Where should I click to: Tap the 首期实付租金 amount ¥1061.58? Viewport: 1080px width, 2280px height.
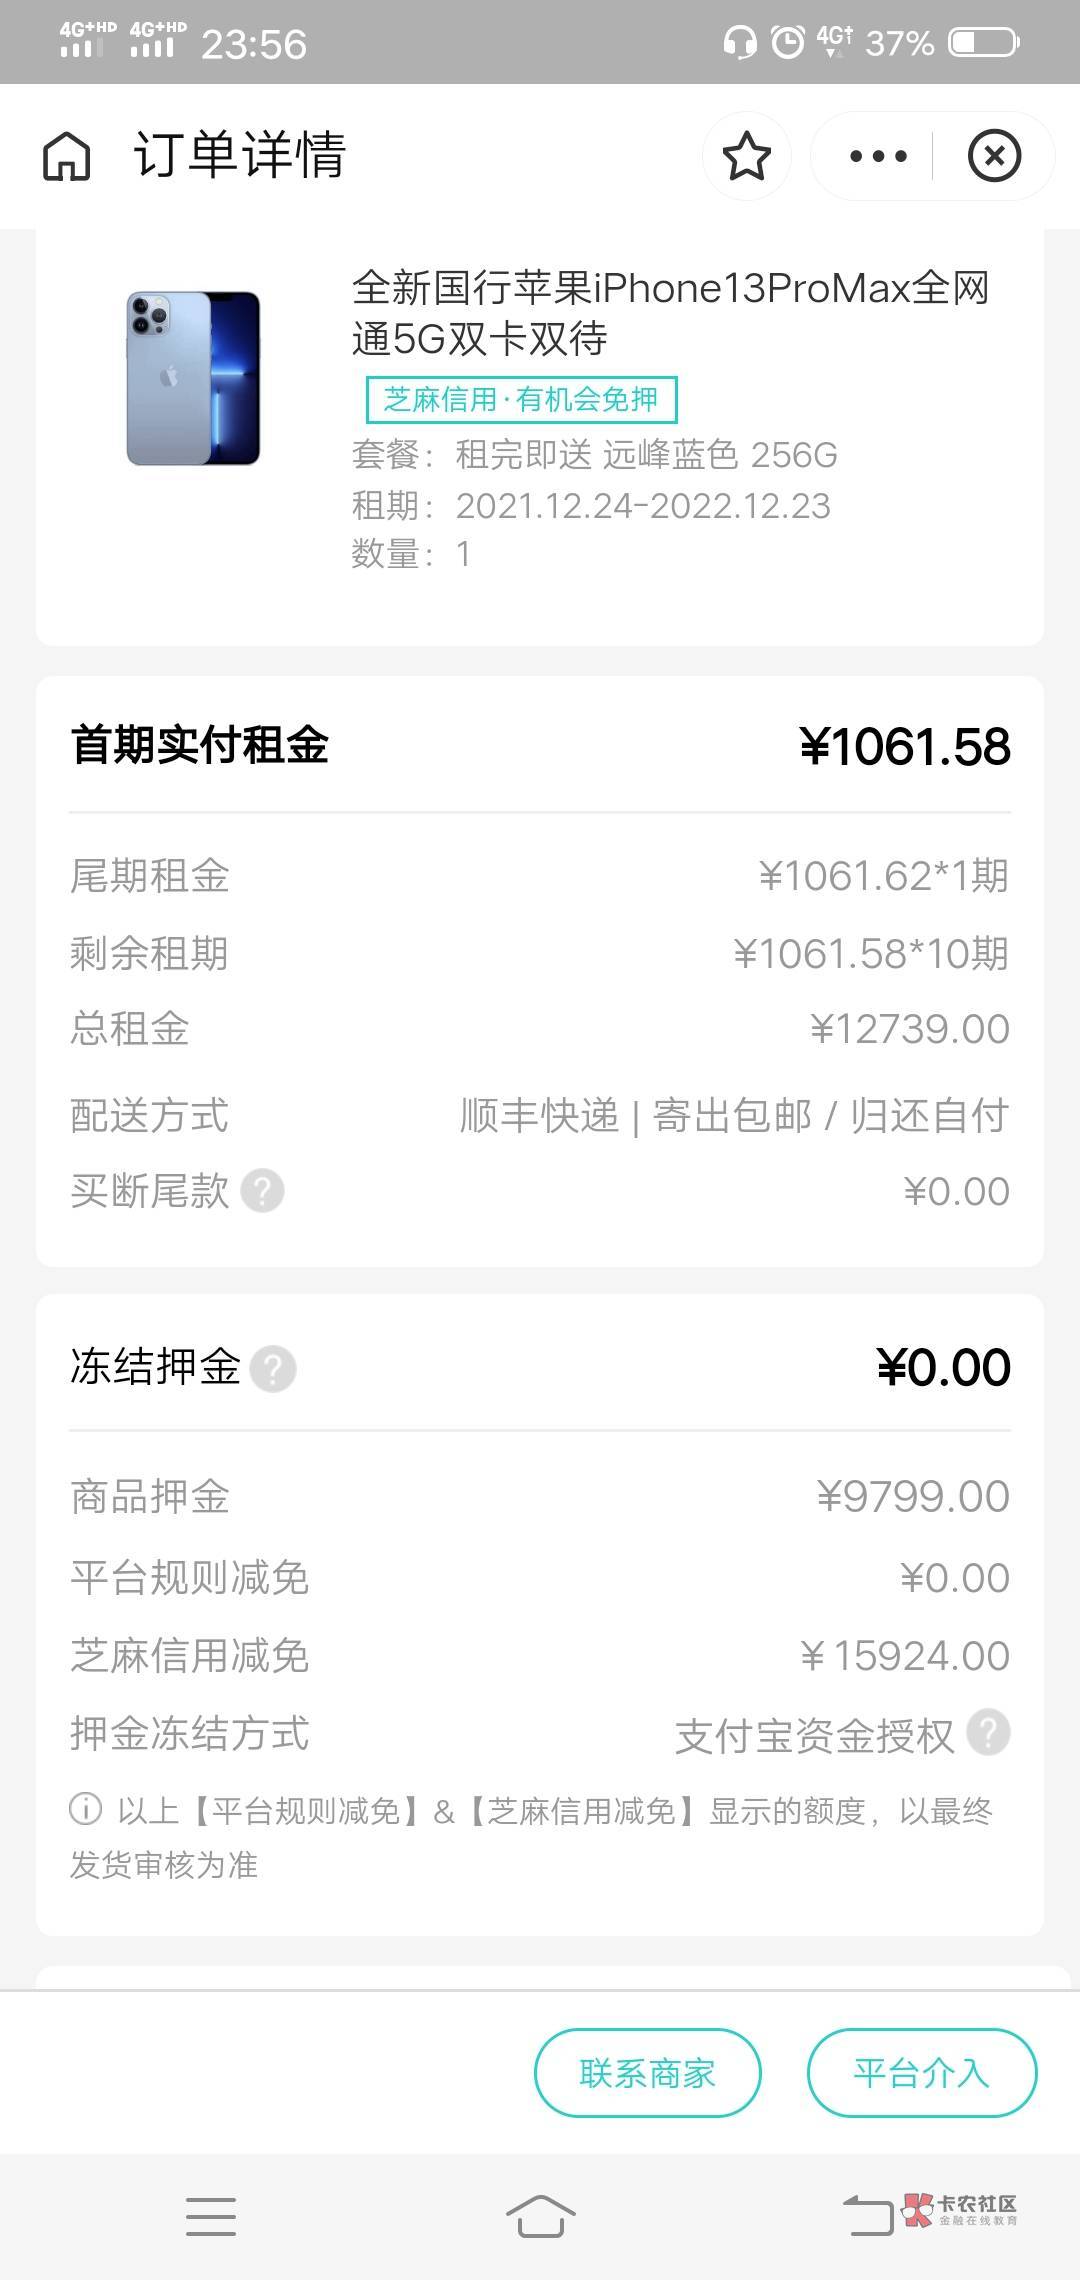click(905, 747)
